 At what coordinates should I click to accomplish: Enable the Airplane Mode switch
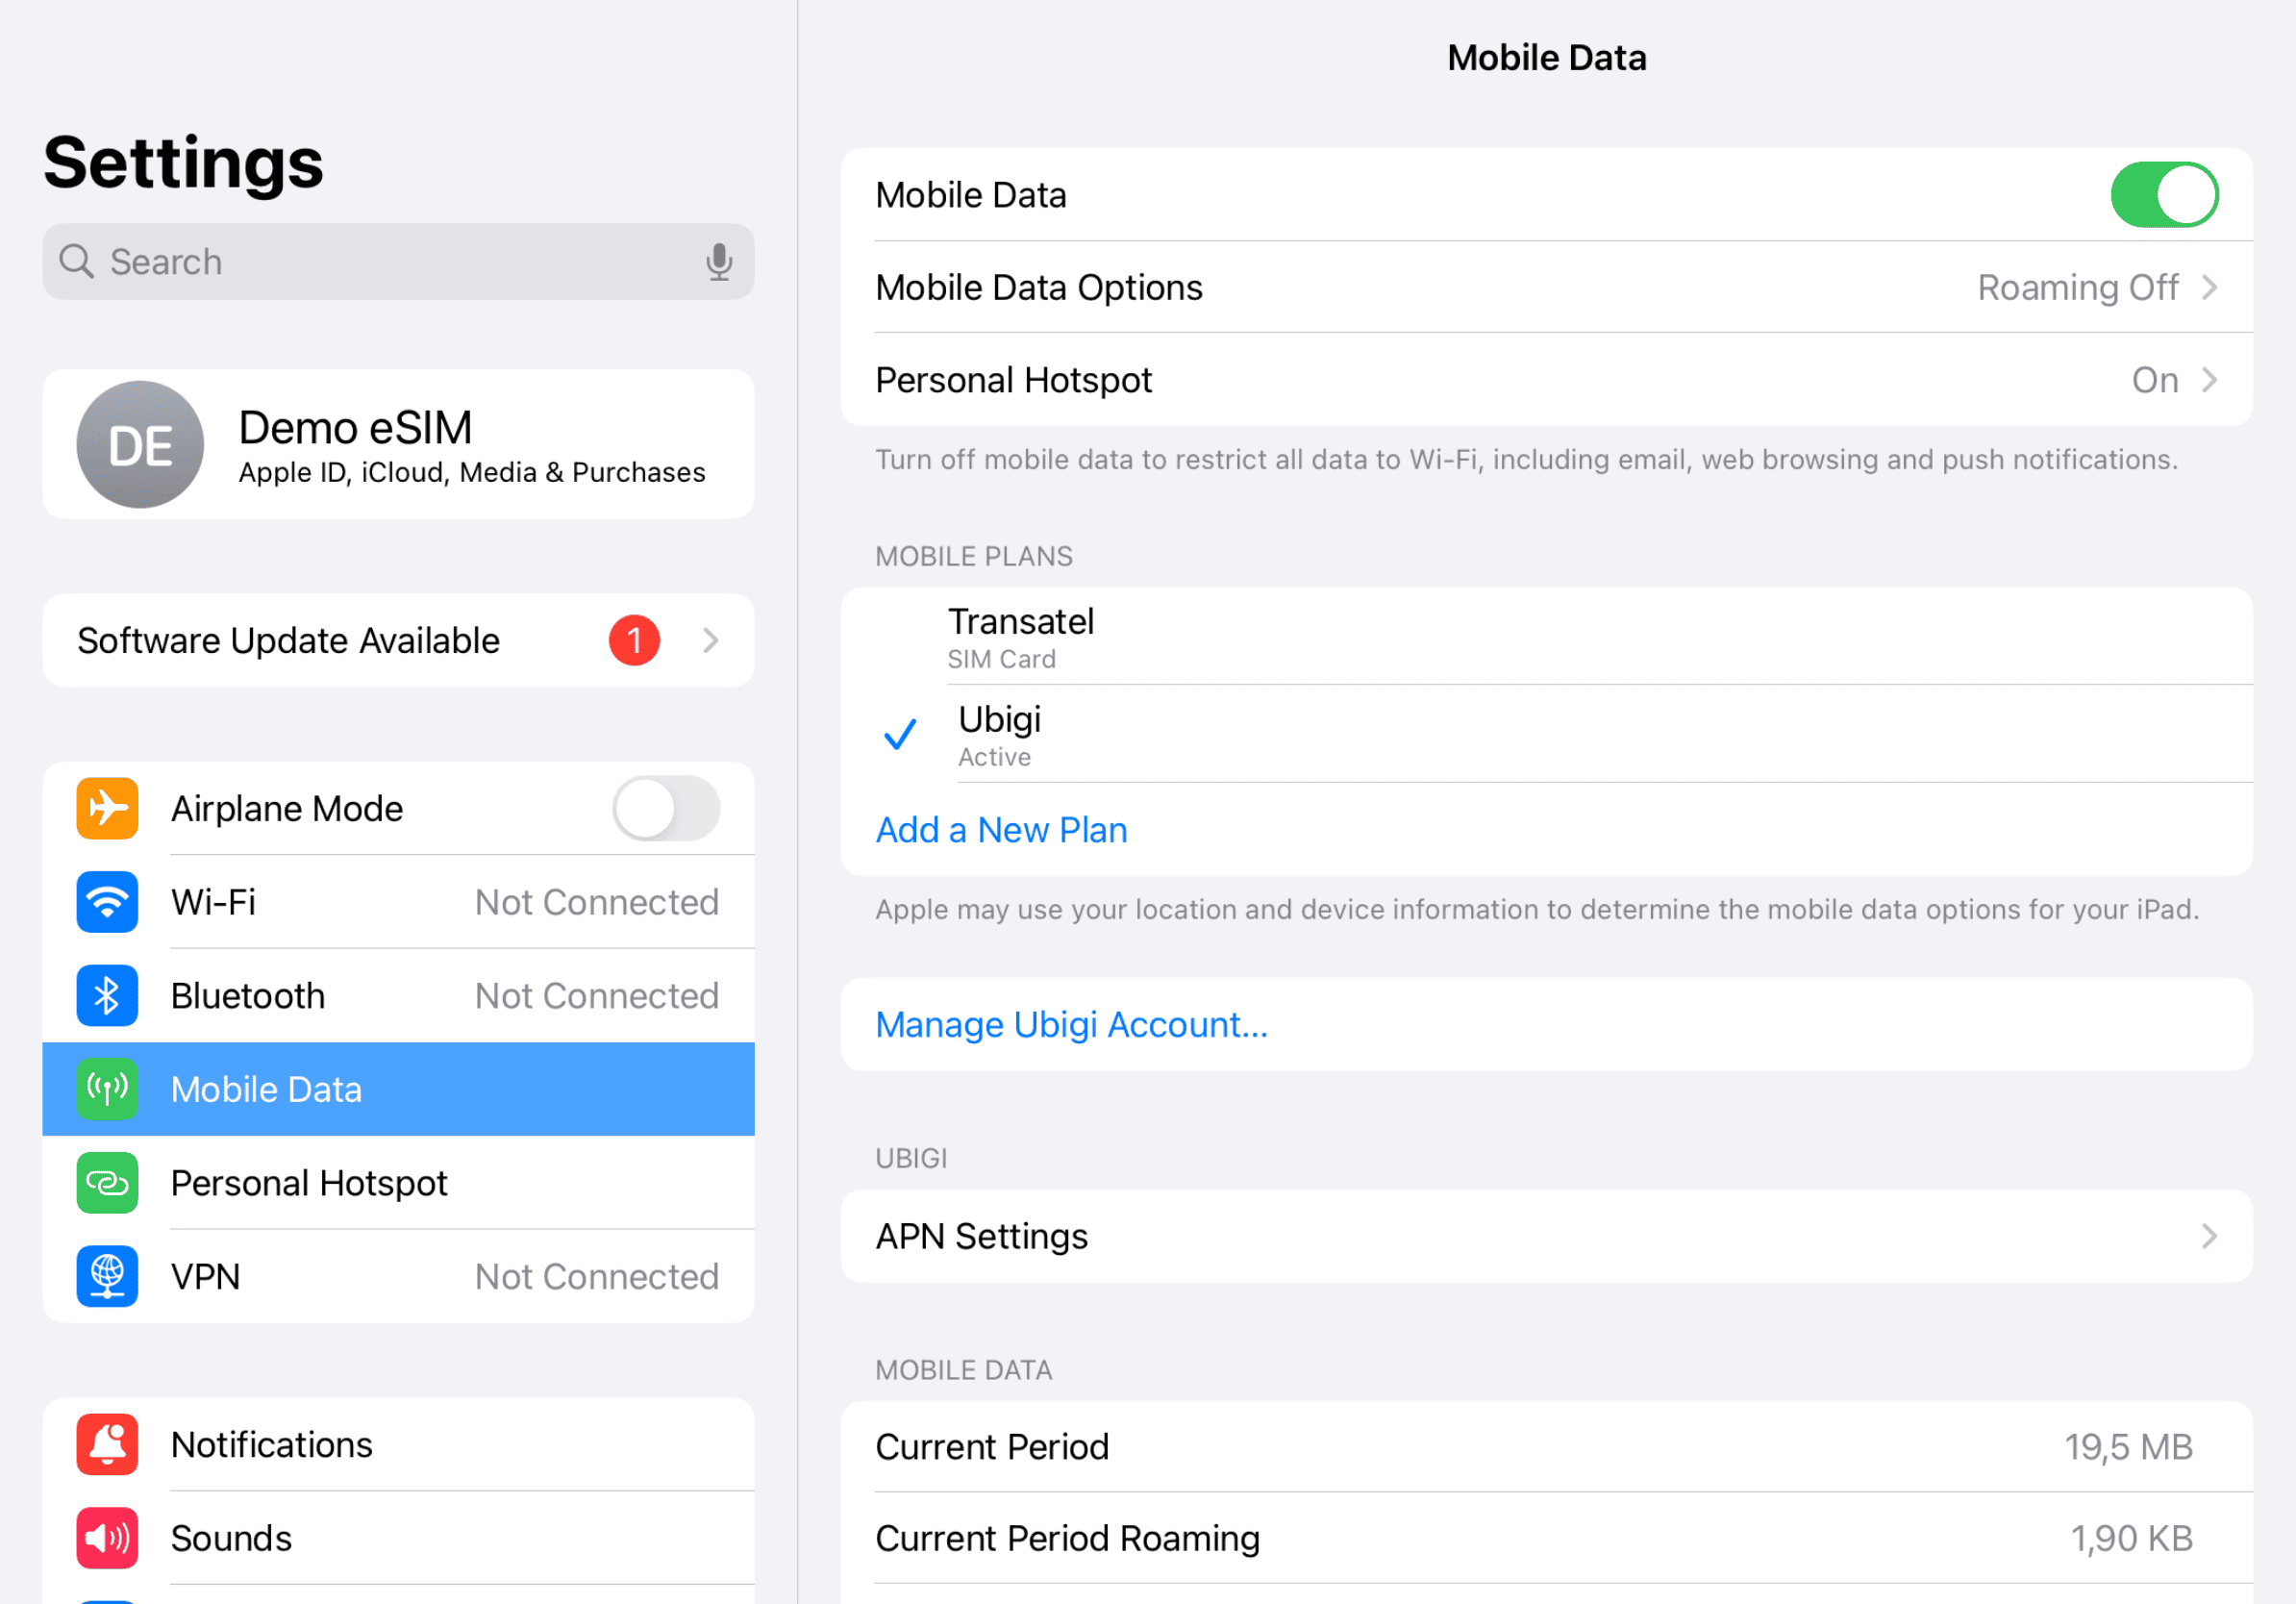point(666,808)
